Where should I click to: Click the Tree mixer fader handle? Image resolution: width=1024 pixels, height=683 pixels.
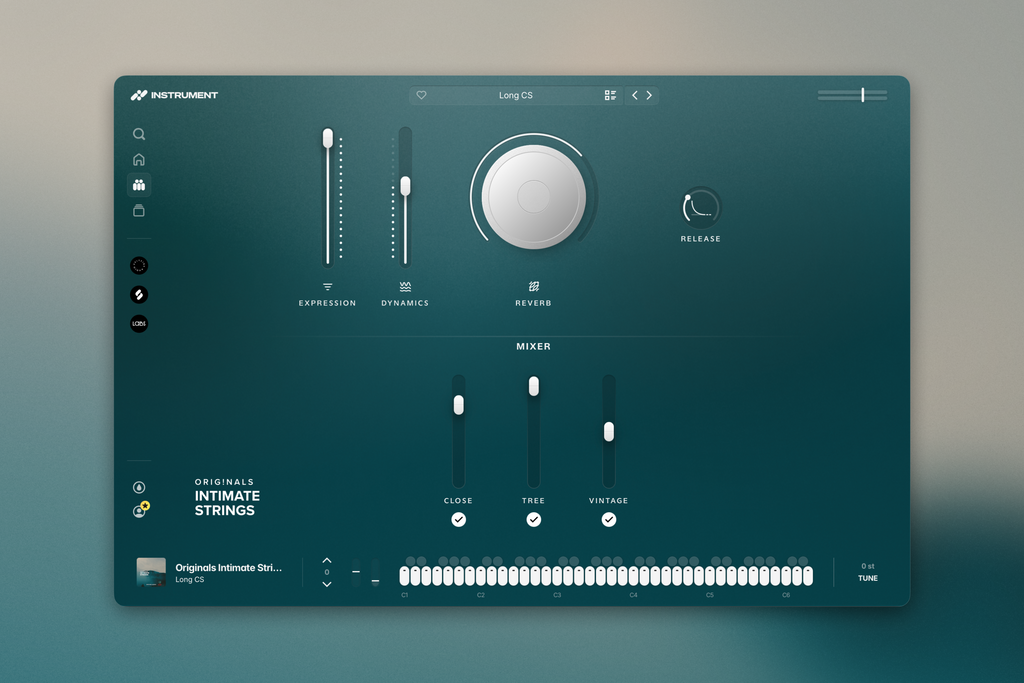point(534,386)
